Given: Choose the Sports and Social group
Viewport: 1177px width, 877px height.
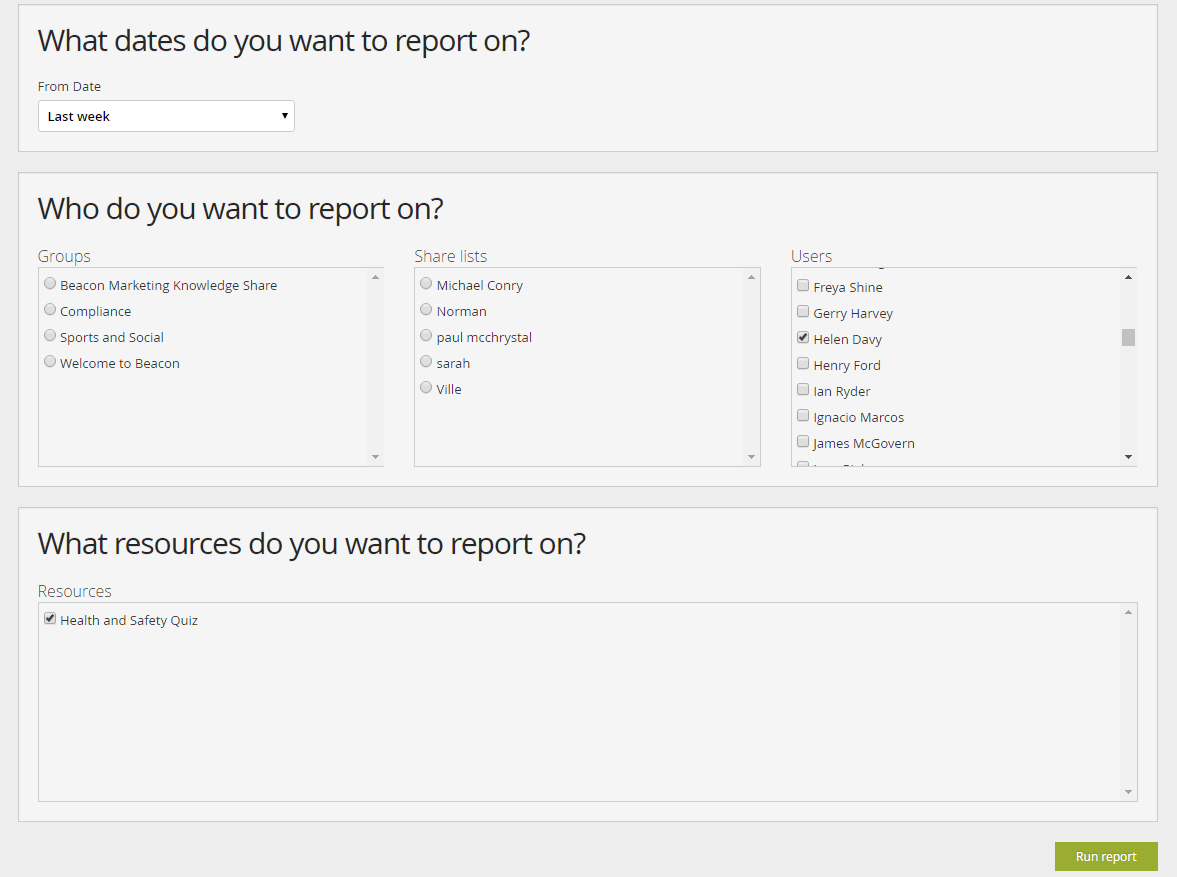Looking at the screenshot, I should pyautogui.click(x=50, y=336).
